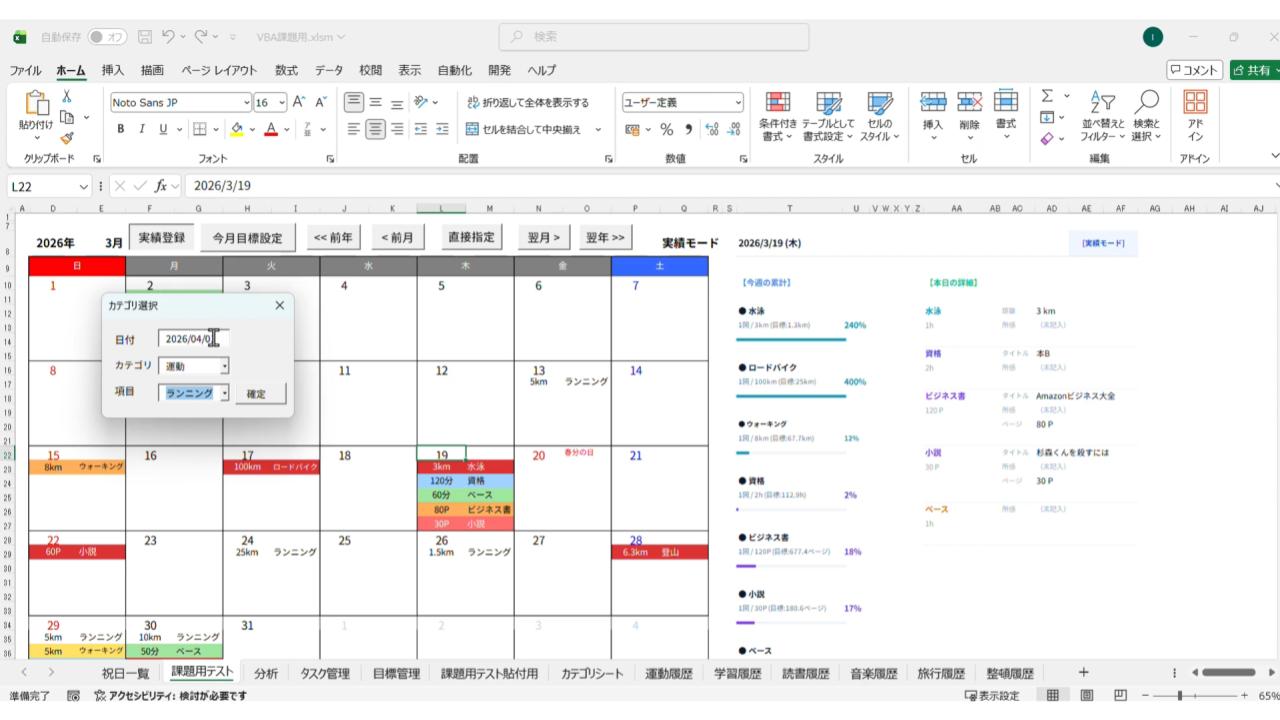Open the 数式 ribbon tab
The height and width of the screenshot is (720, 1280).
pyautogui.click(x=286, y=70)
